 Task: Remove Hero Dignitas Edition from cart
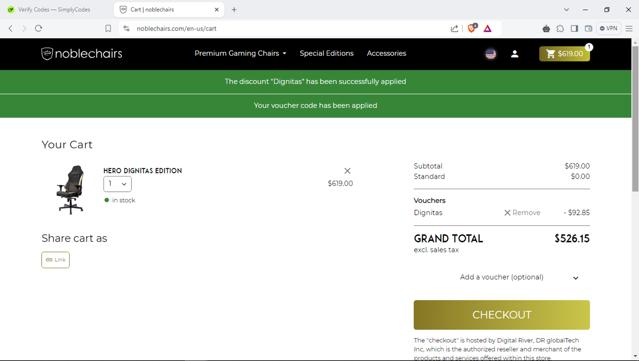pos(347,171)
